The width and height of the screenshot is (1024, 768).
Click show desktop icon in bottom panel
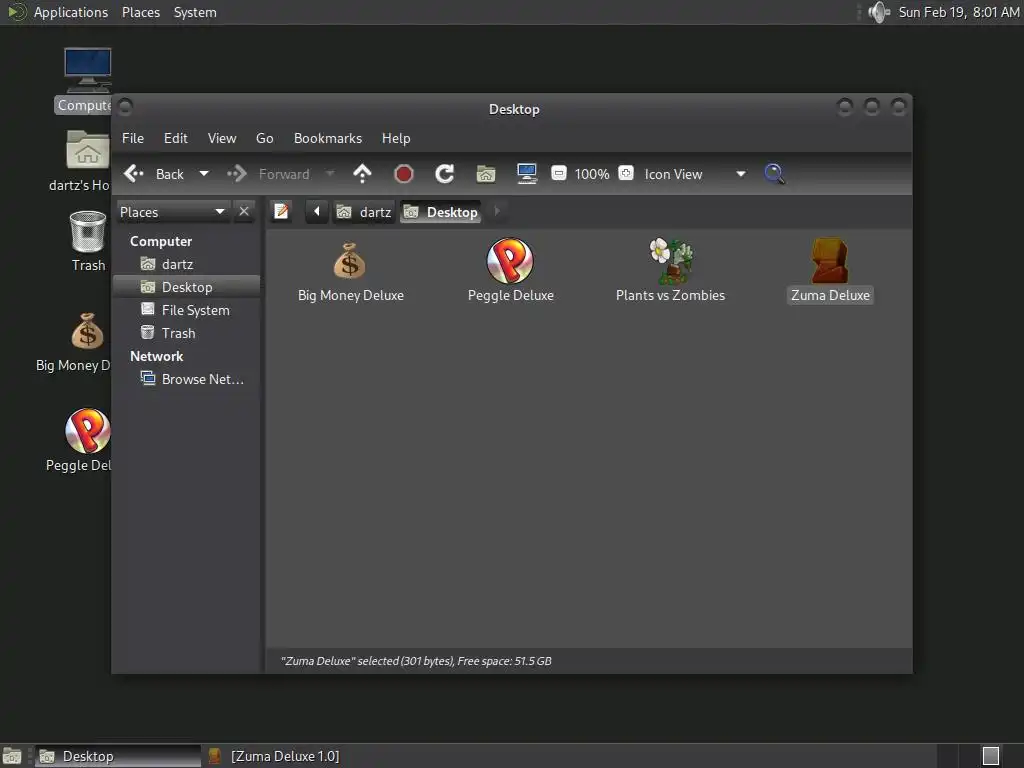(x=12, y=756)
